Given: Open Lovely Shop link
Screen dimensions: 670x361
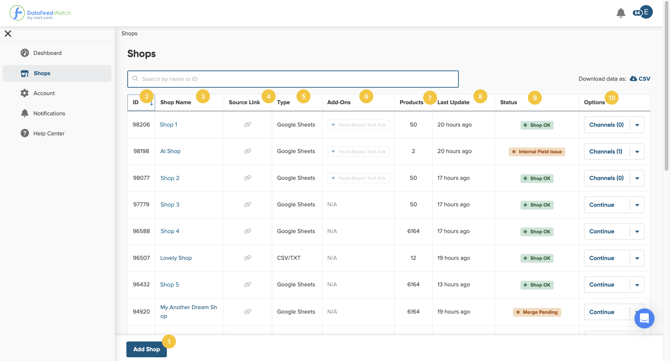Looking at the screenshot, I should click(x=176, y=258).
